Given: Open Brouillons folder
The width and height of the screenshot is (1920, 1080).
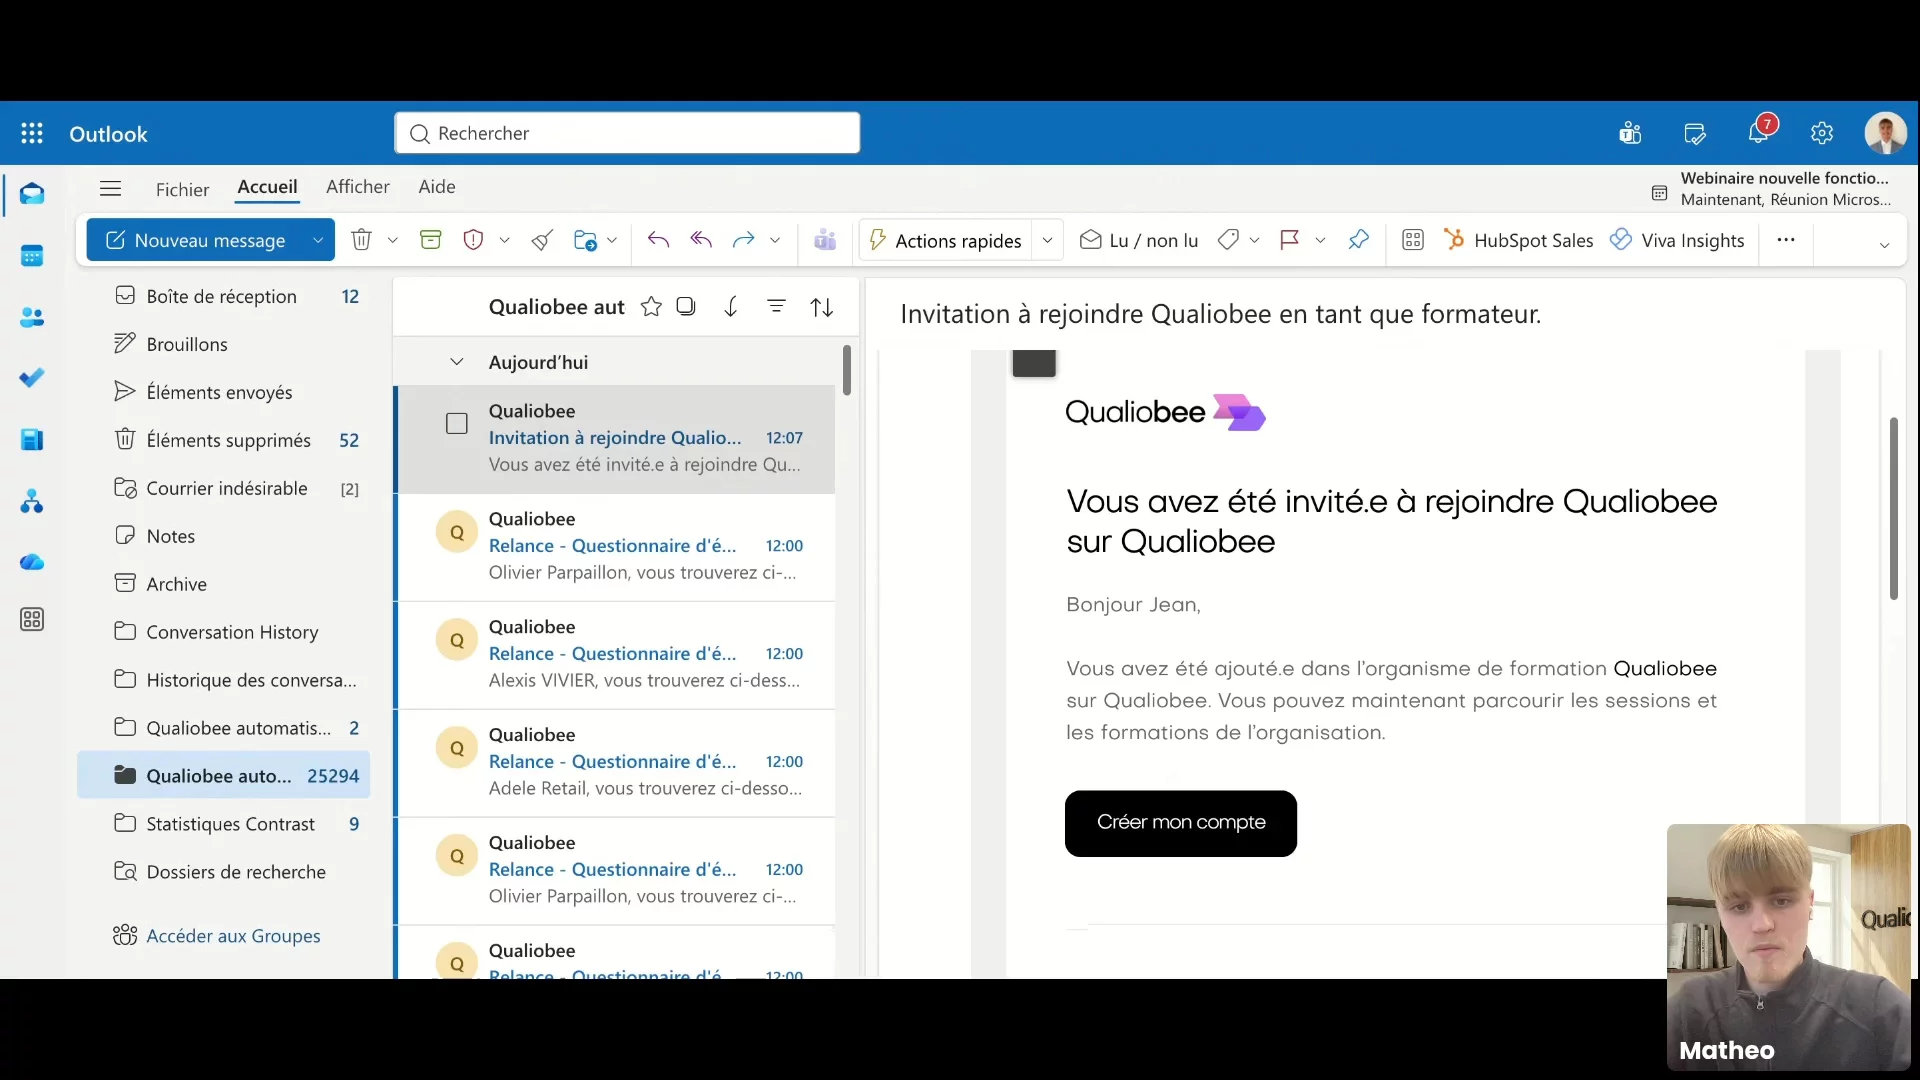Looking at the screenshot, I should [x=224, y=344].
